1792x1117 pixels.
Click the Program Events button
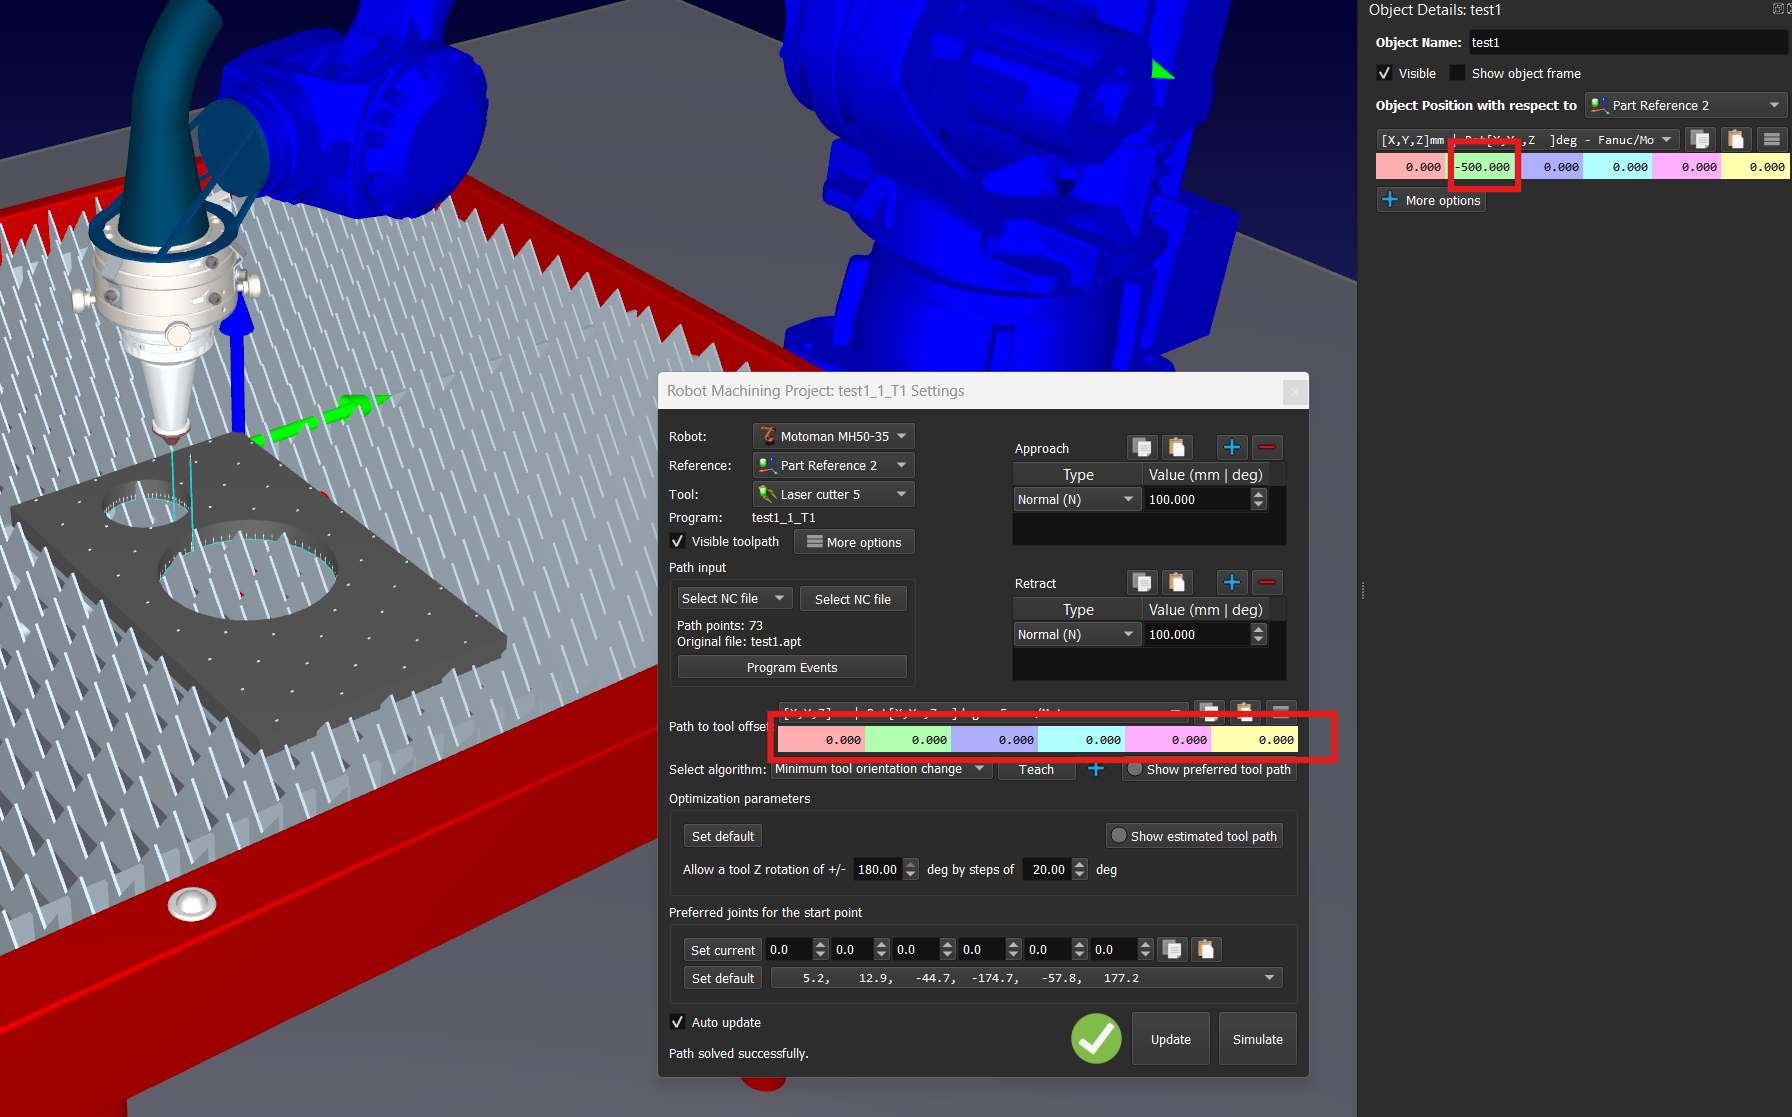(792, 667)
